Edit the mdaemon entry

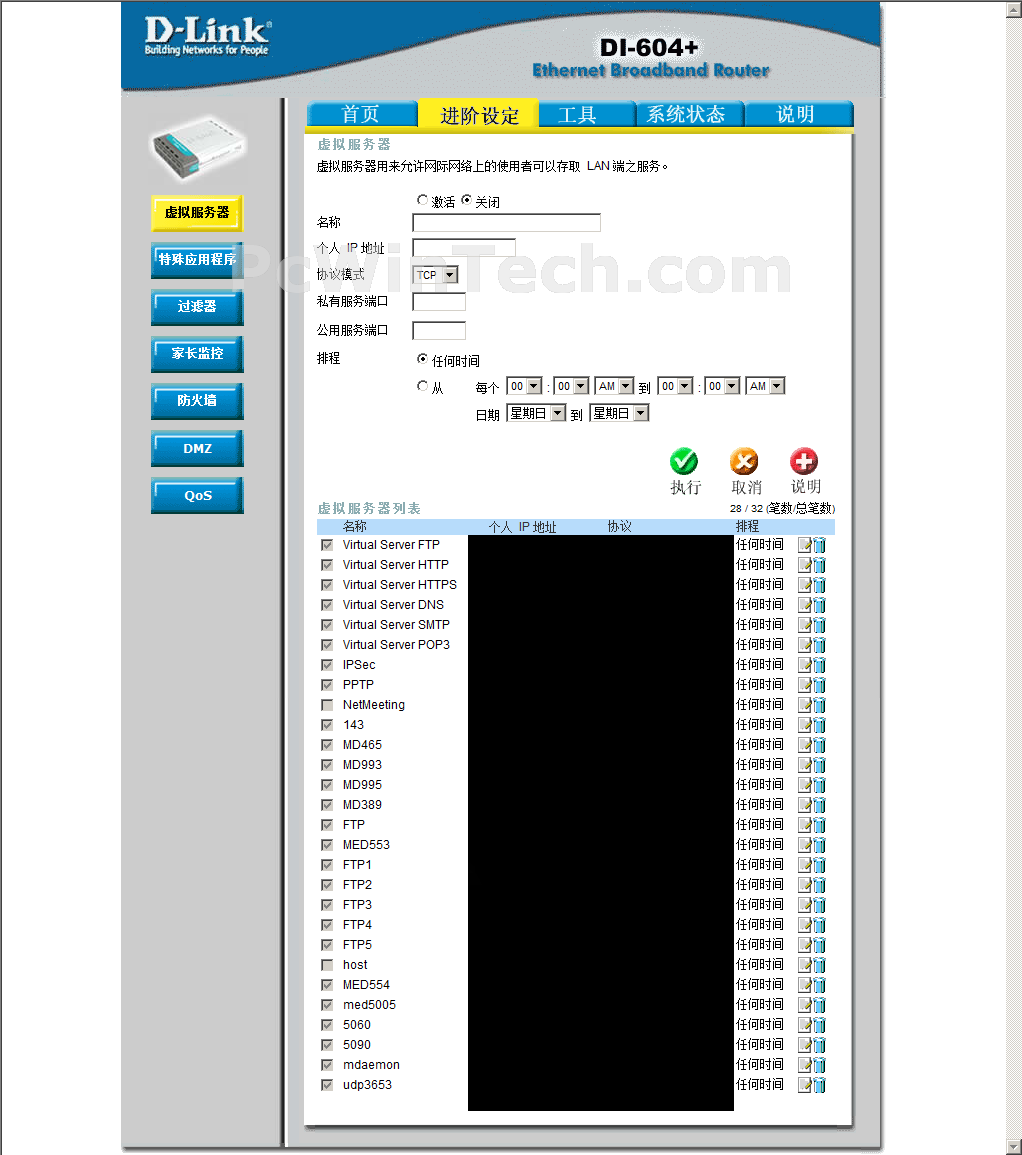click(805, 1065)
